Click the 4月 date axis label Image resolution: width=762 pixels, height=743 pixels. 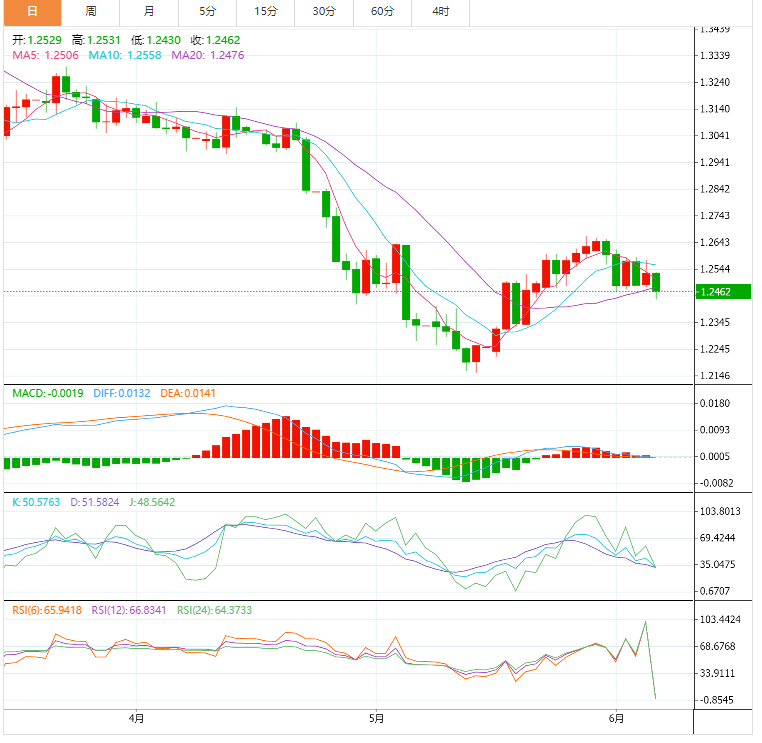coord(137,719)
